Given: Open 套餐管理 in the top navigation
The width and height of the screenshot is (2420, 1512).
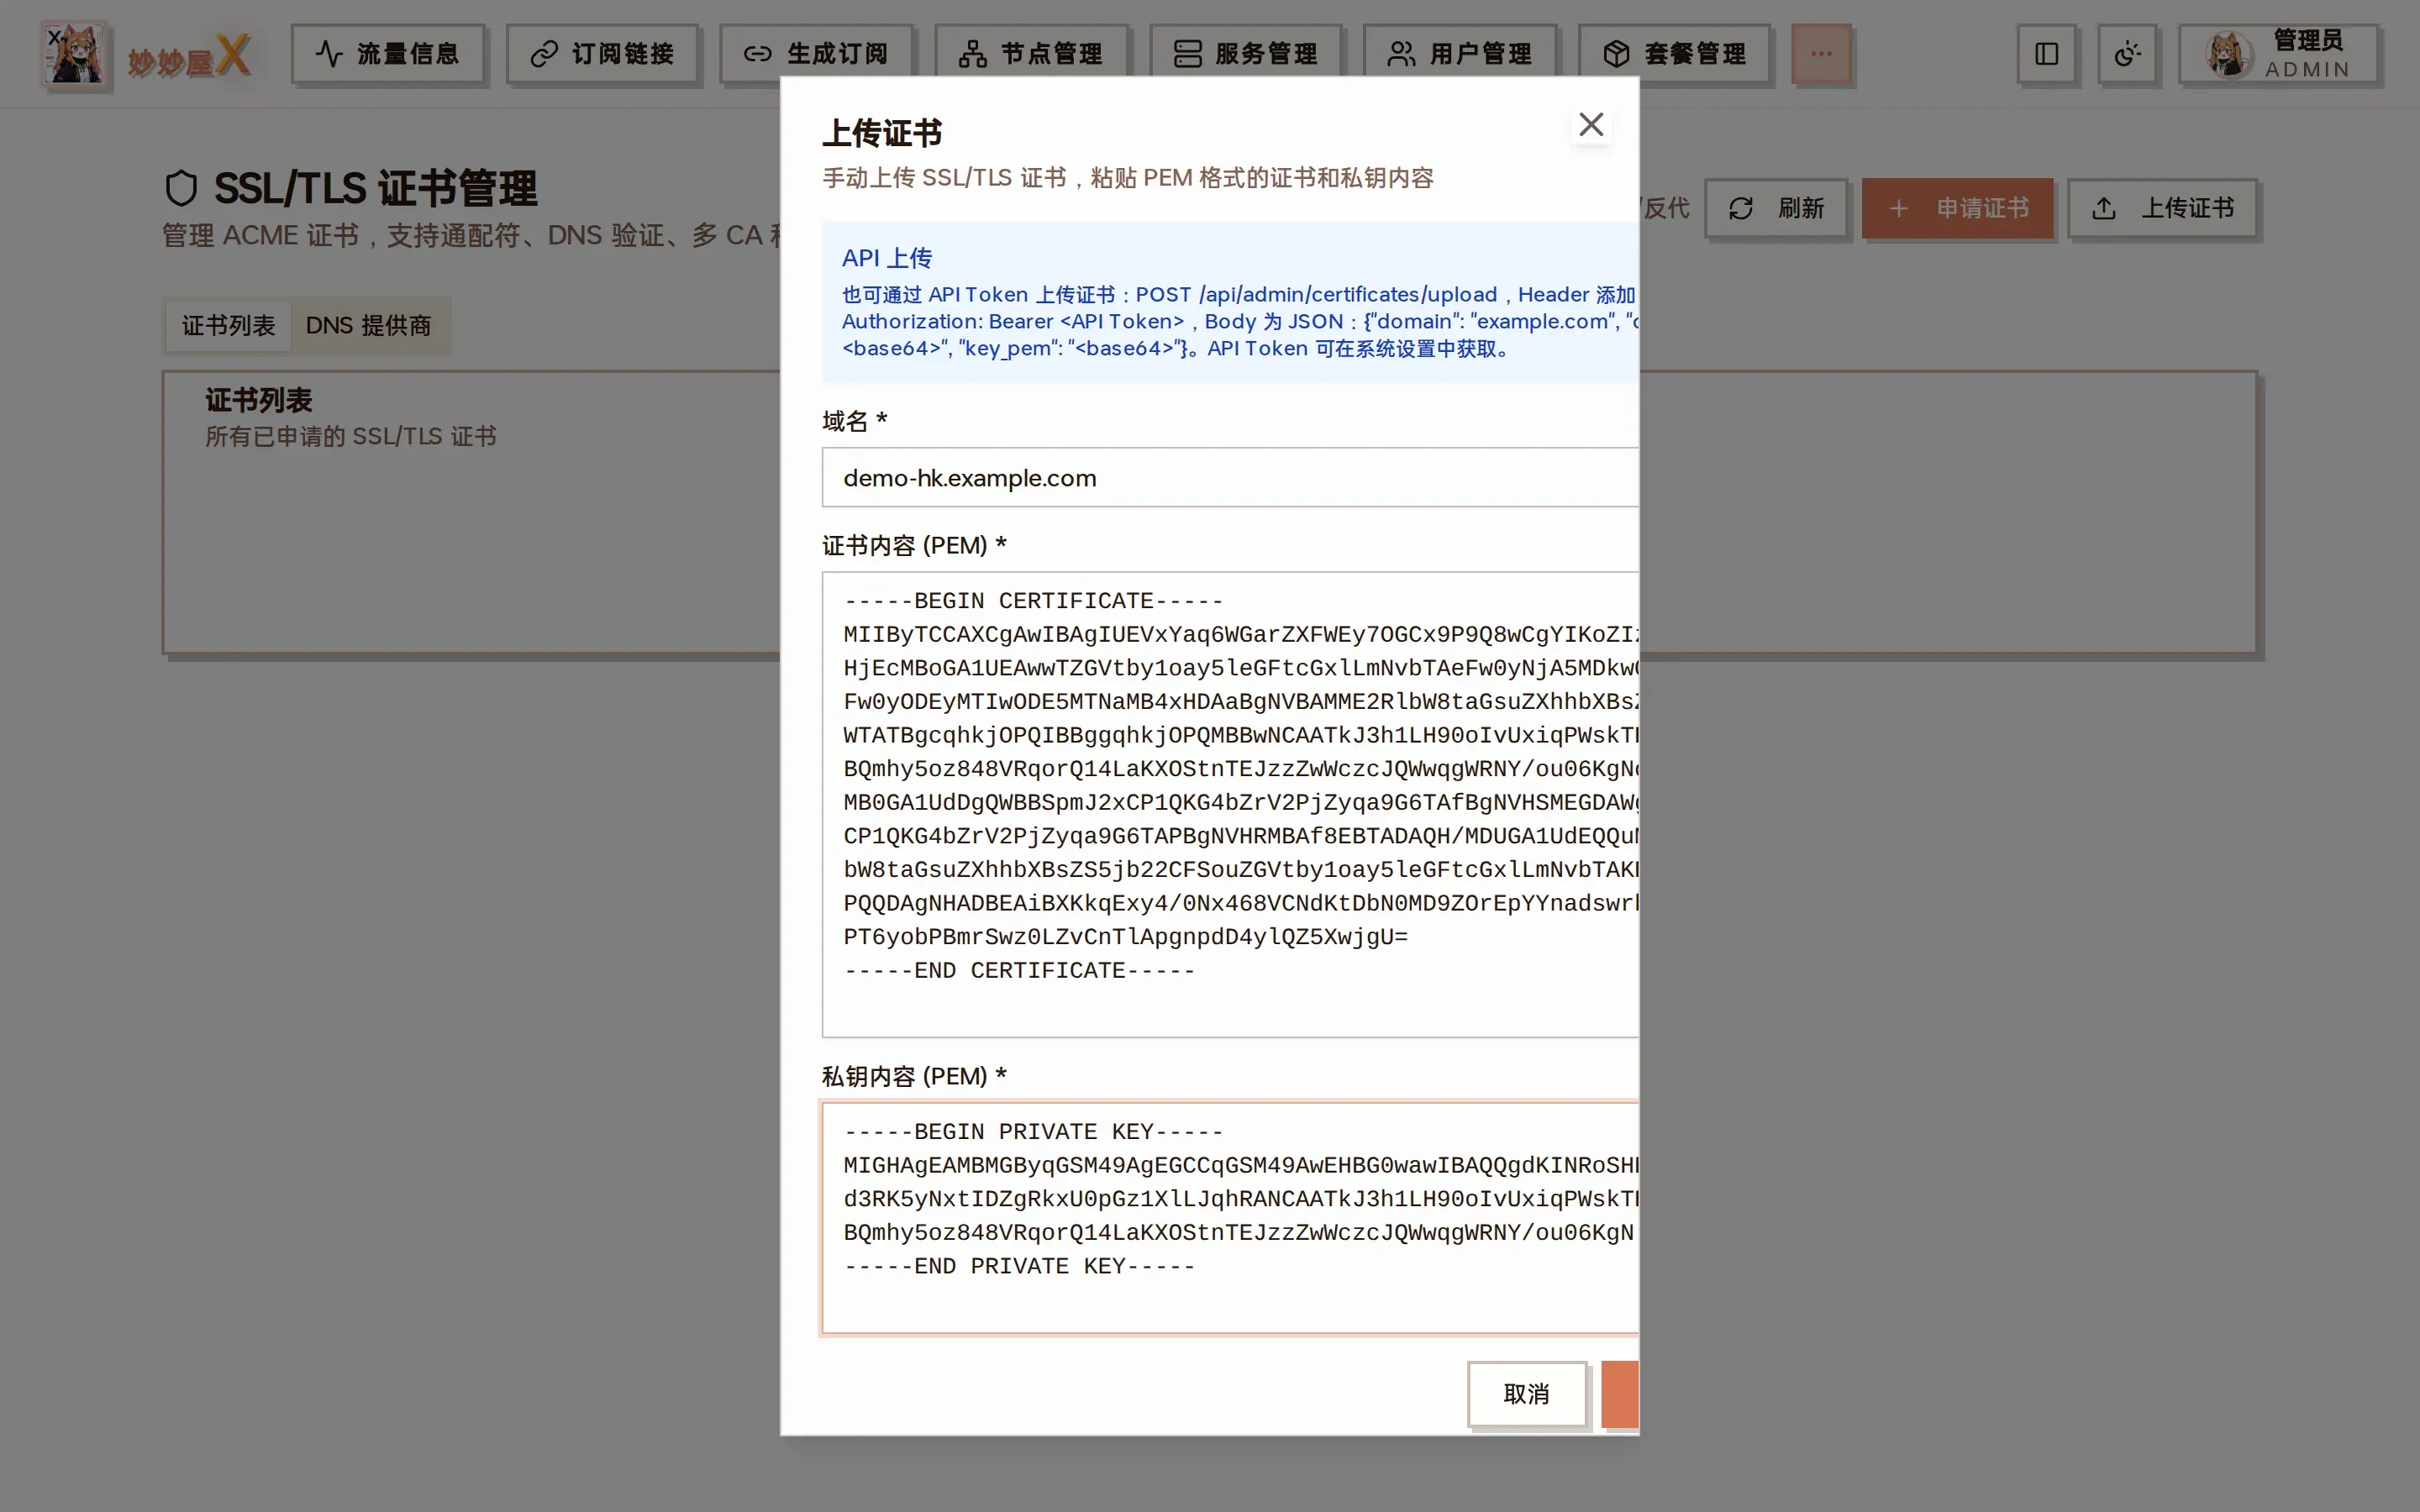Looking at the screenshot, I should (x=1675, y=54).
